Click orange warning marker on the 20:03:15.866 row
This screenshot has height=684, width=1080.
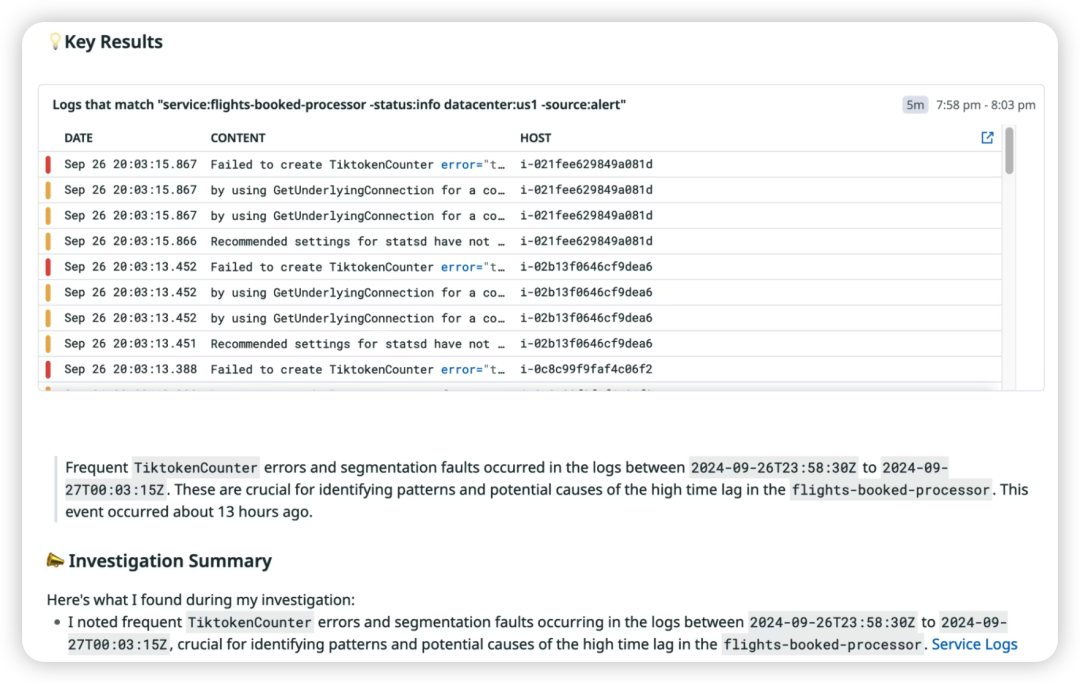(47, 241)
